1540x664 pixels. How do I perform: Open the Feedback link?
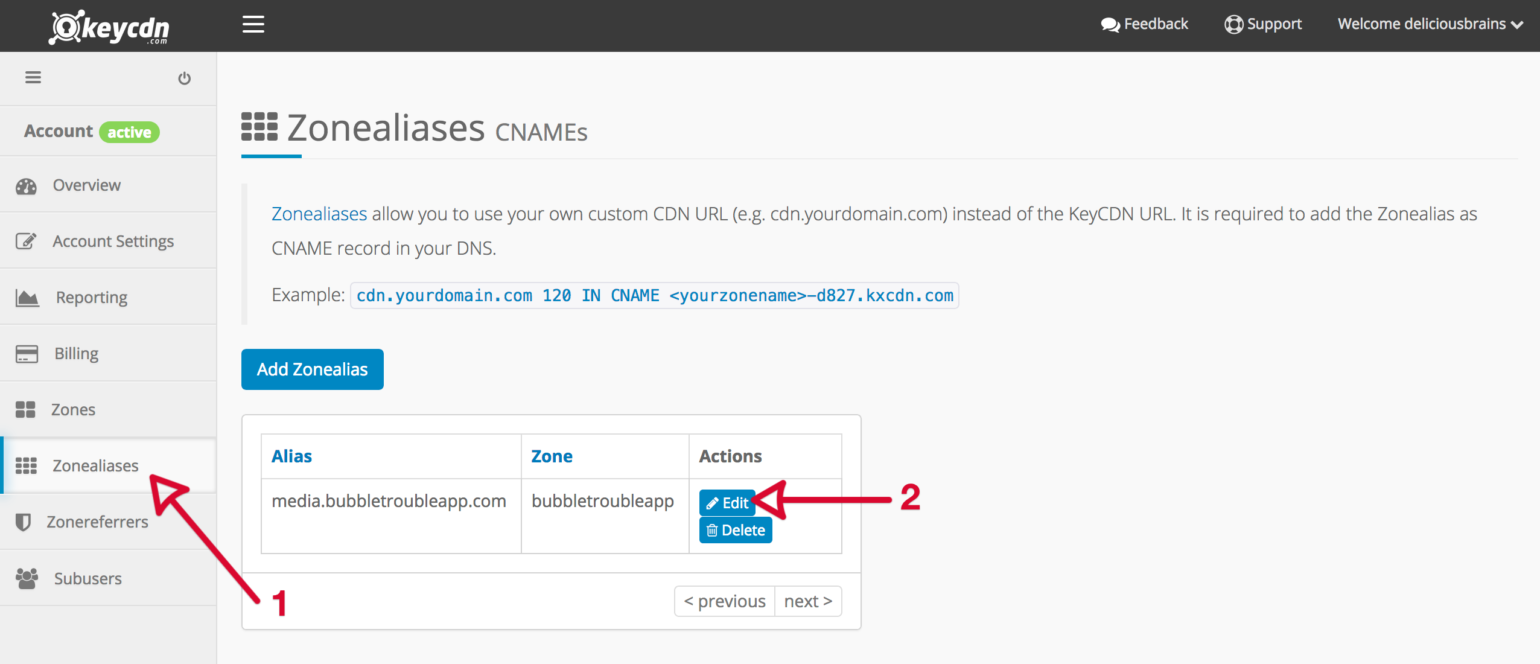[1144, 24]
